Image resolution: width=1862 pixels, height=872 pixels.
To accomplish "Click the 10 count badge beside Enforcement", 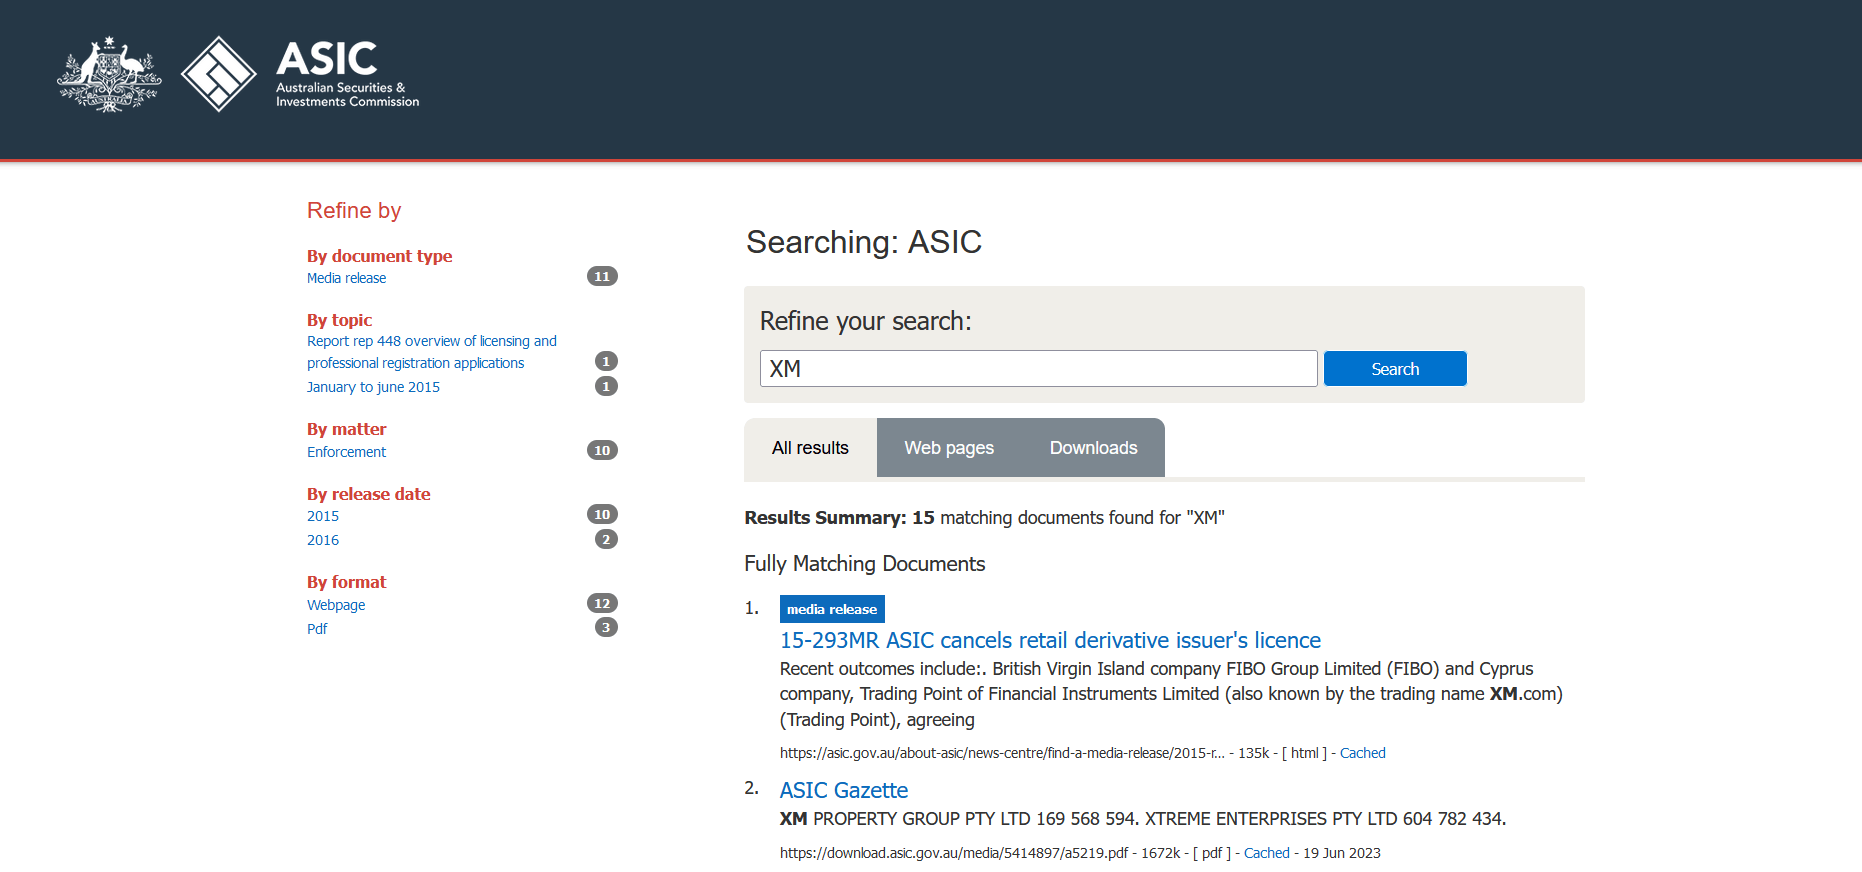I will coord(602,450).
